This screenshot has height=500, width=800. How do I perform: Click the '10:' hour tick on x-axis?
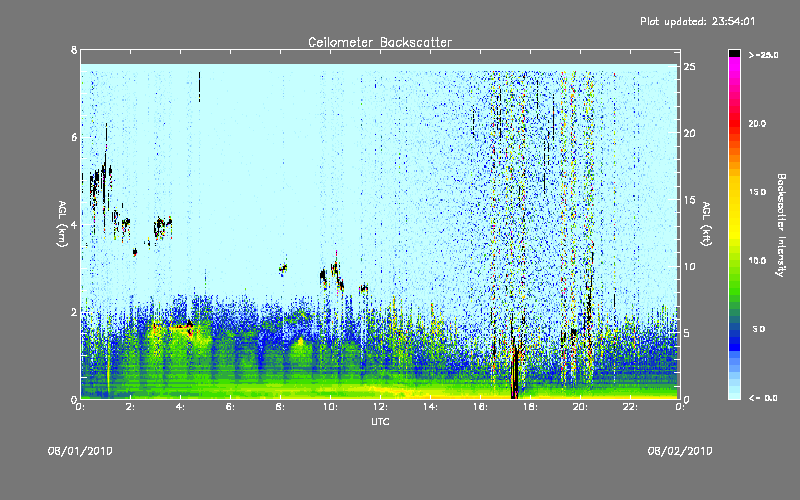tap(330, 407)
